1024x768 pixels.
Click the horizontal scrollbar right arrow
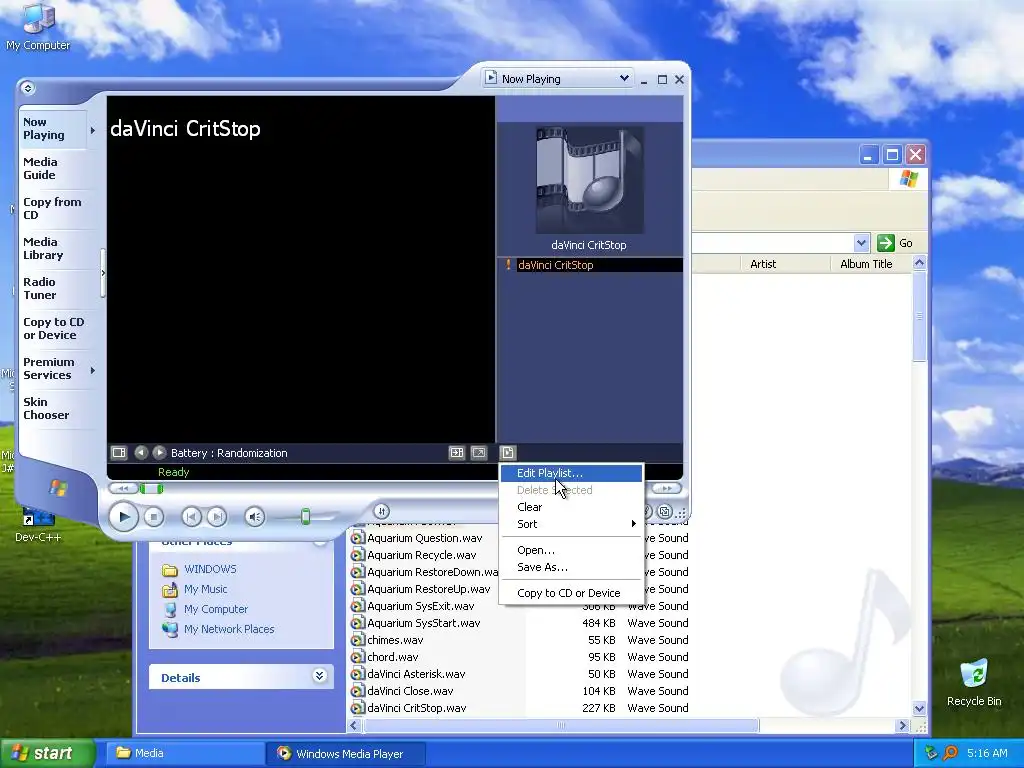[x=903, y=726]
